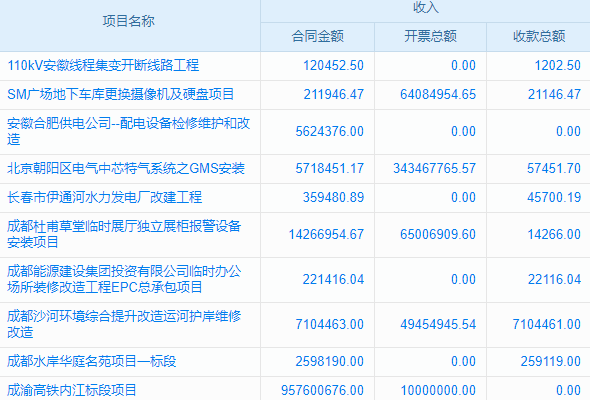This screenshot has width=590, height=400.
Task: Open project SM广场地下车库更换摄像机及硬盘项目
Action: point(121,94)
